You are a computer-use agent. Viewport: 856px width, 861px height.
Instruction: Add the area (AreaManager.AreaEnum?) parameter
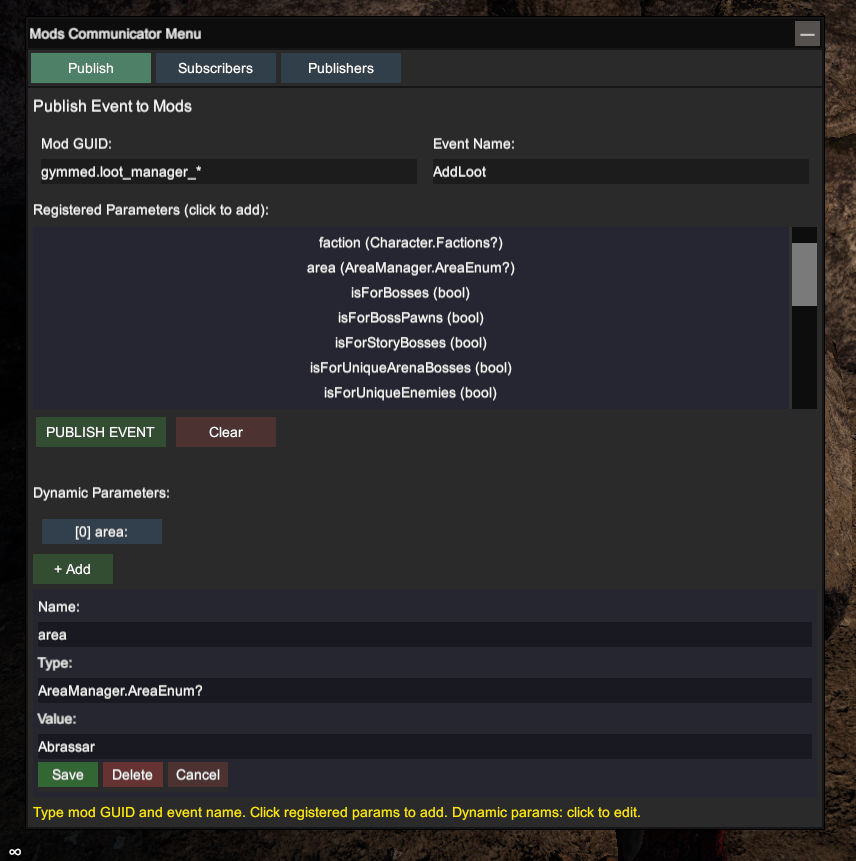pyautogui.click(x=411, y=268)
